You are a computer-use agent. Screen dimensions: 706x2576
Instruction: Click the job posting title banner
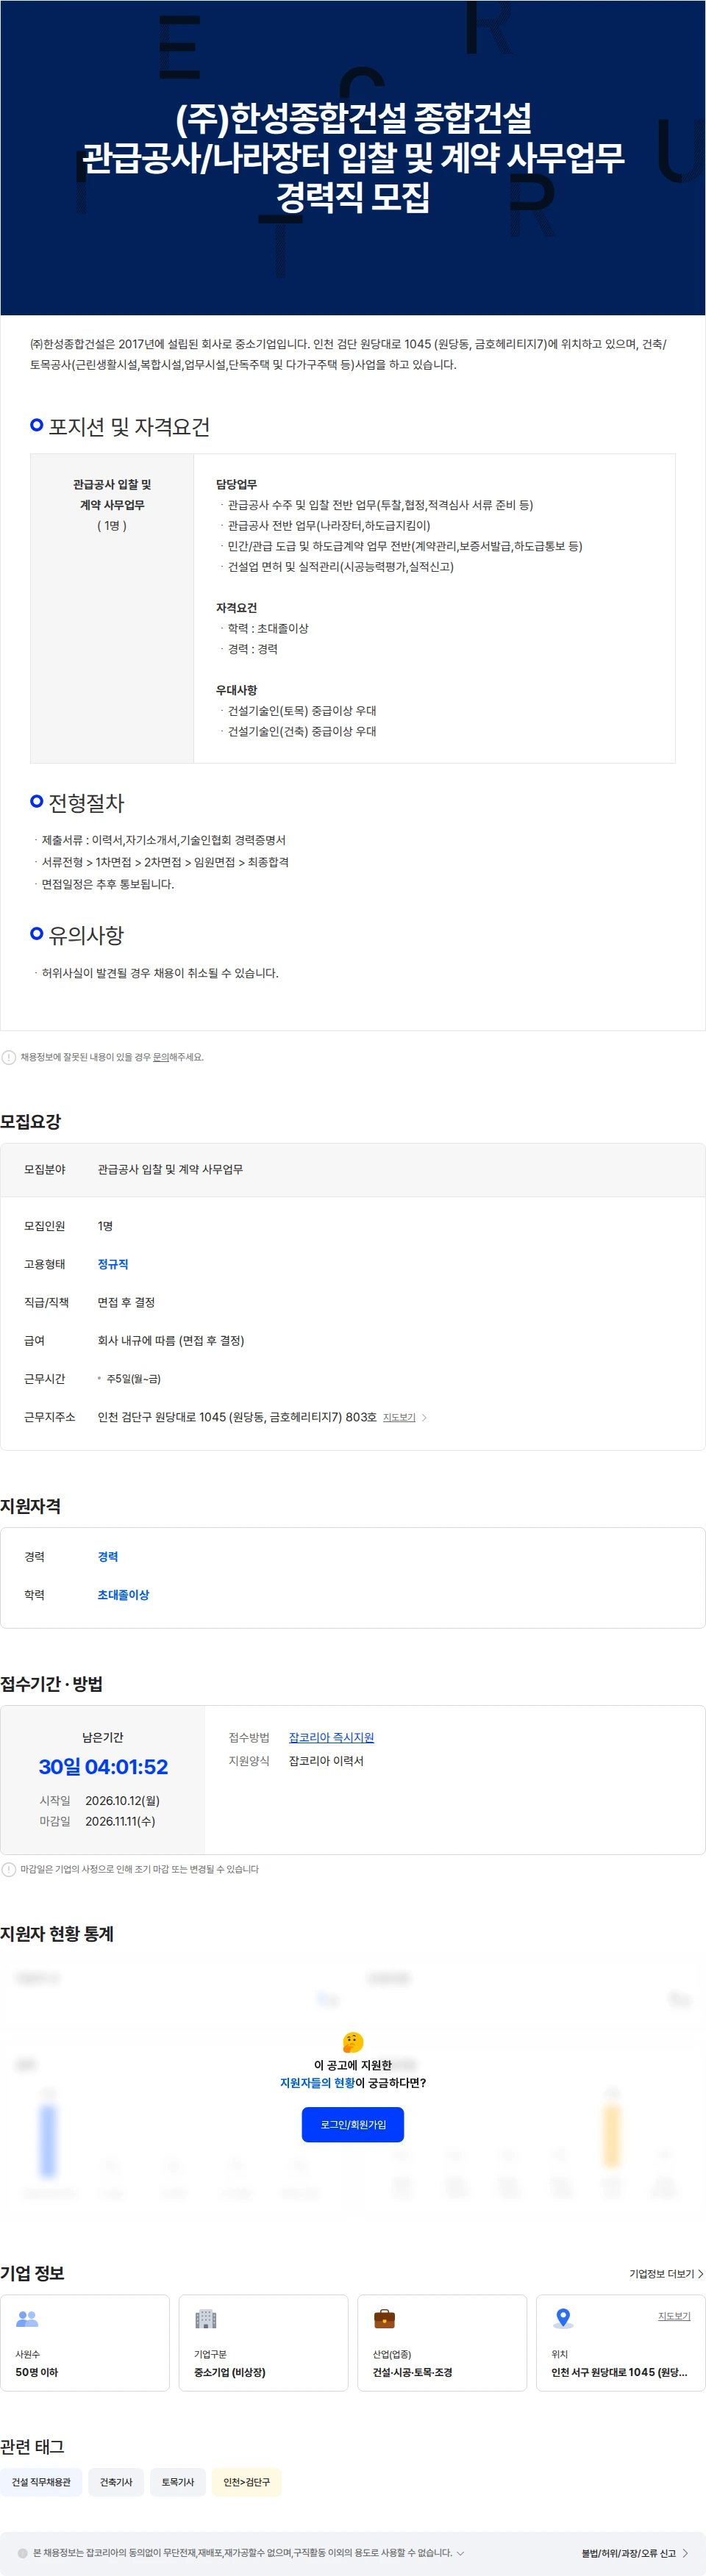pyautogui.click(x=353, y=157)
